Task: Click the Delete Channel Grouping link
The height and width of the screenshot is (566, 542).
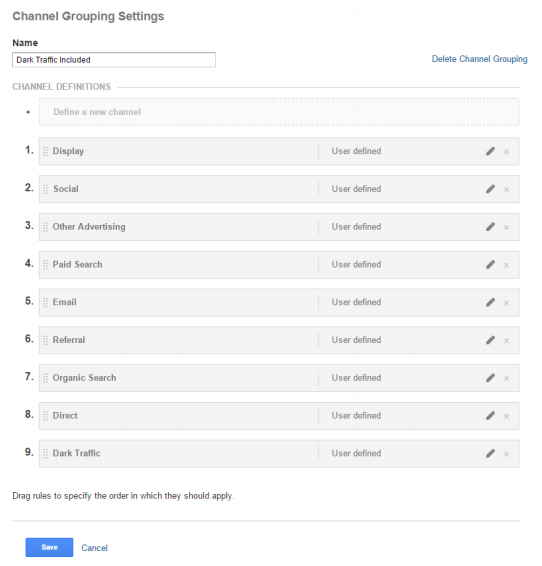Action: point(479,59)
